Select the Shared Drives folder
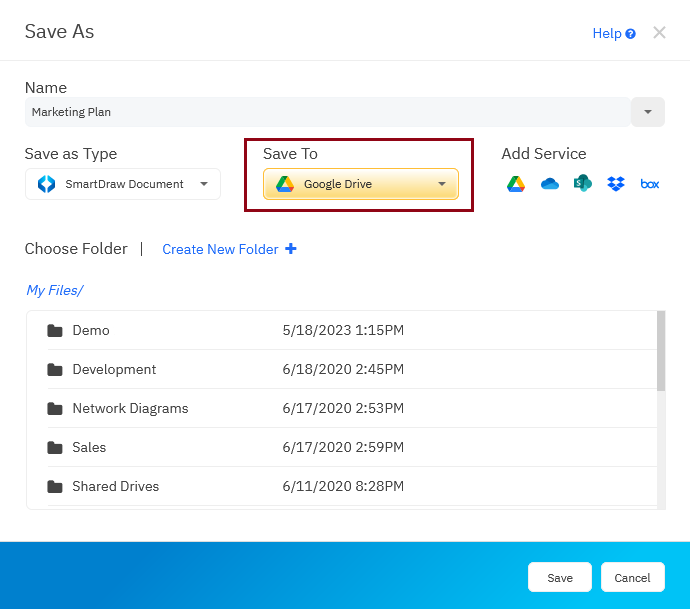Image resolution: width=690 pixels, height=609 pixels. tap(115, 487)
